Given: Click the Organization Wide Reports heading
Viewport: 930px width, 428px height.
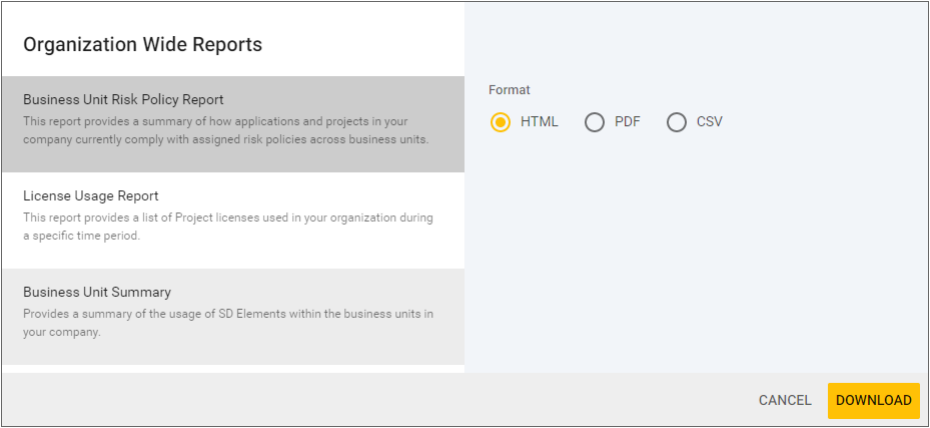Looking at the screenshot, I should (x=142, y=44).
